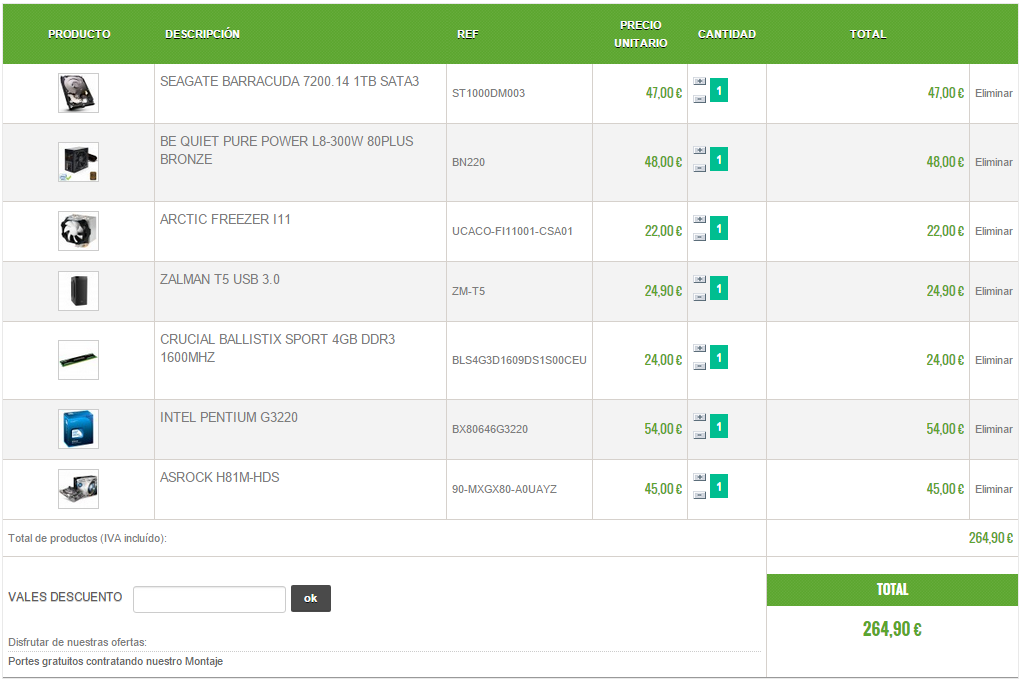Viewport: 1024px width, 682px height.
Task: Increase quantity of Intel Pentium G3220
Action: pos(699,417)
